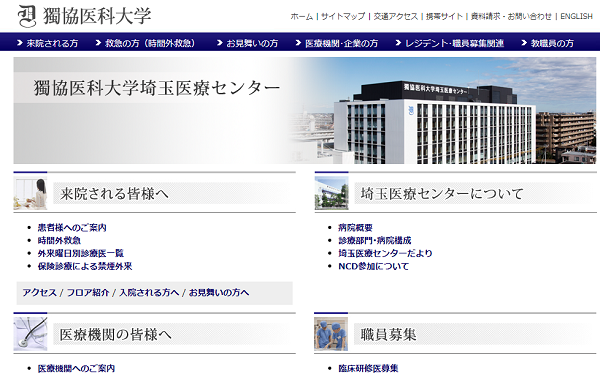This screenshot has height=374, width=600.
Task: Open NCD参加について link
Action: point(373,266)
